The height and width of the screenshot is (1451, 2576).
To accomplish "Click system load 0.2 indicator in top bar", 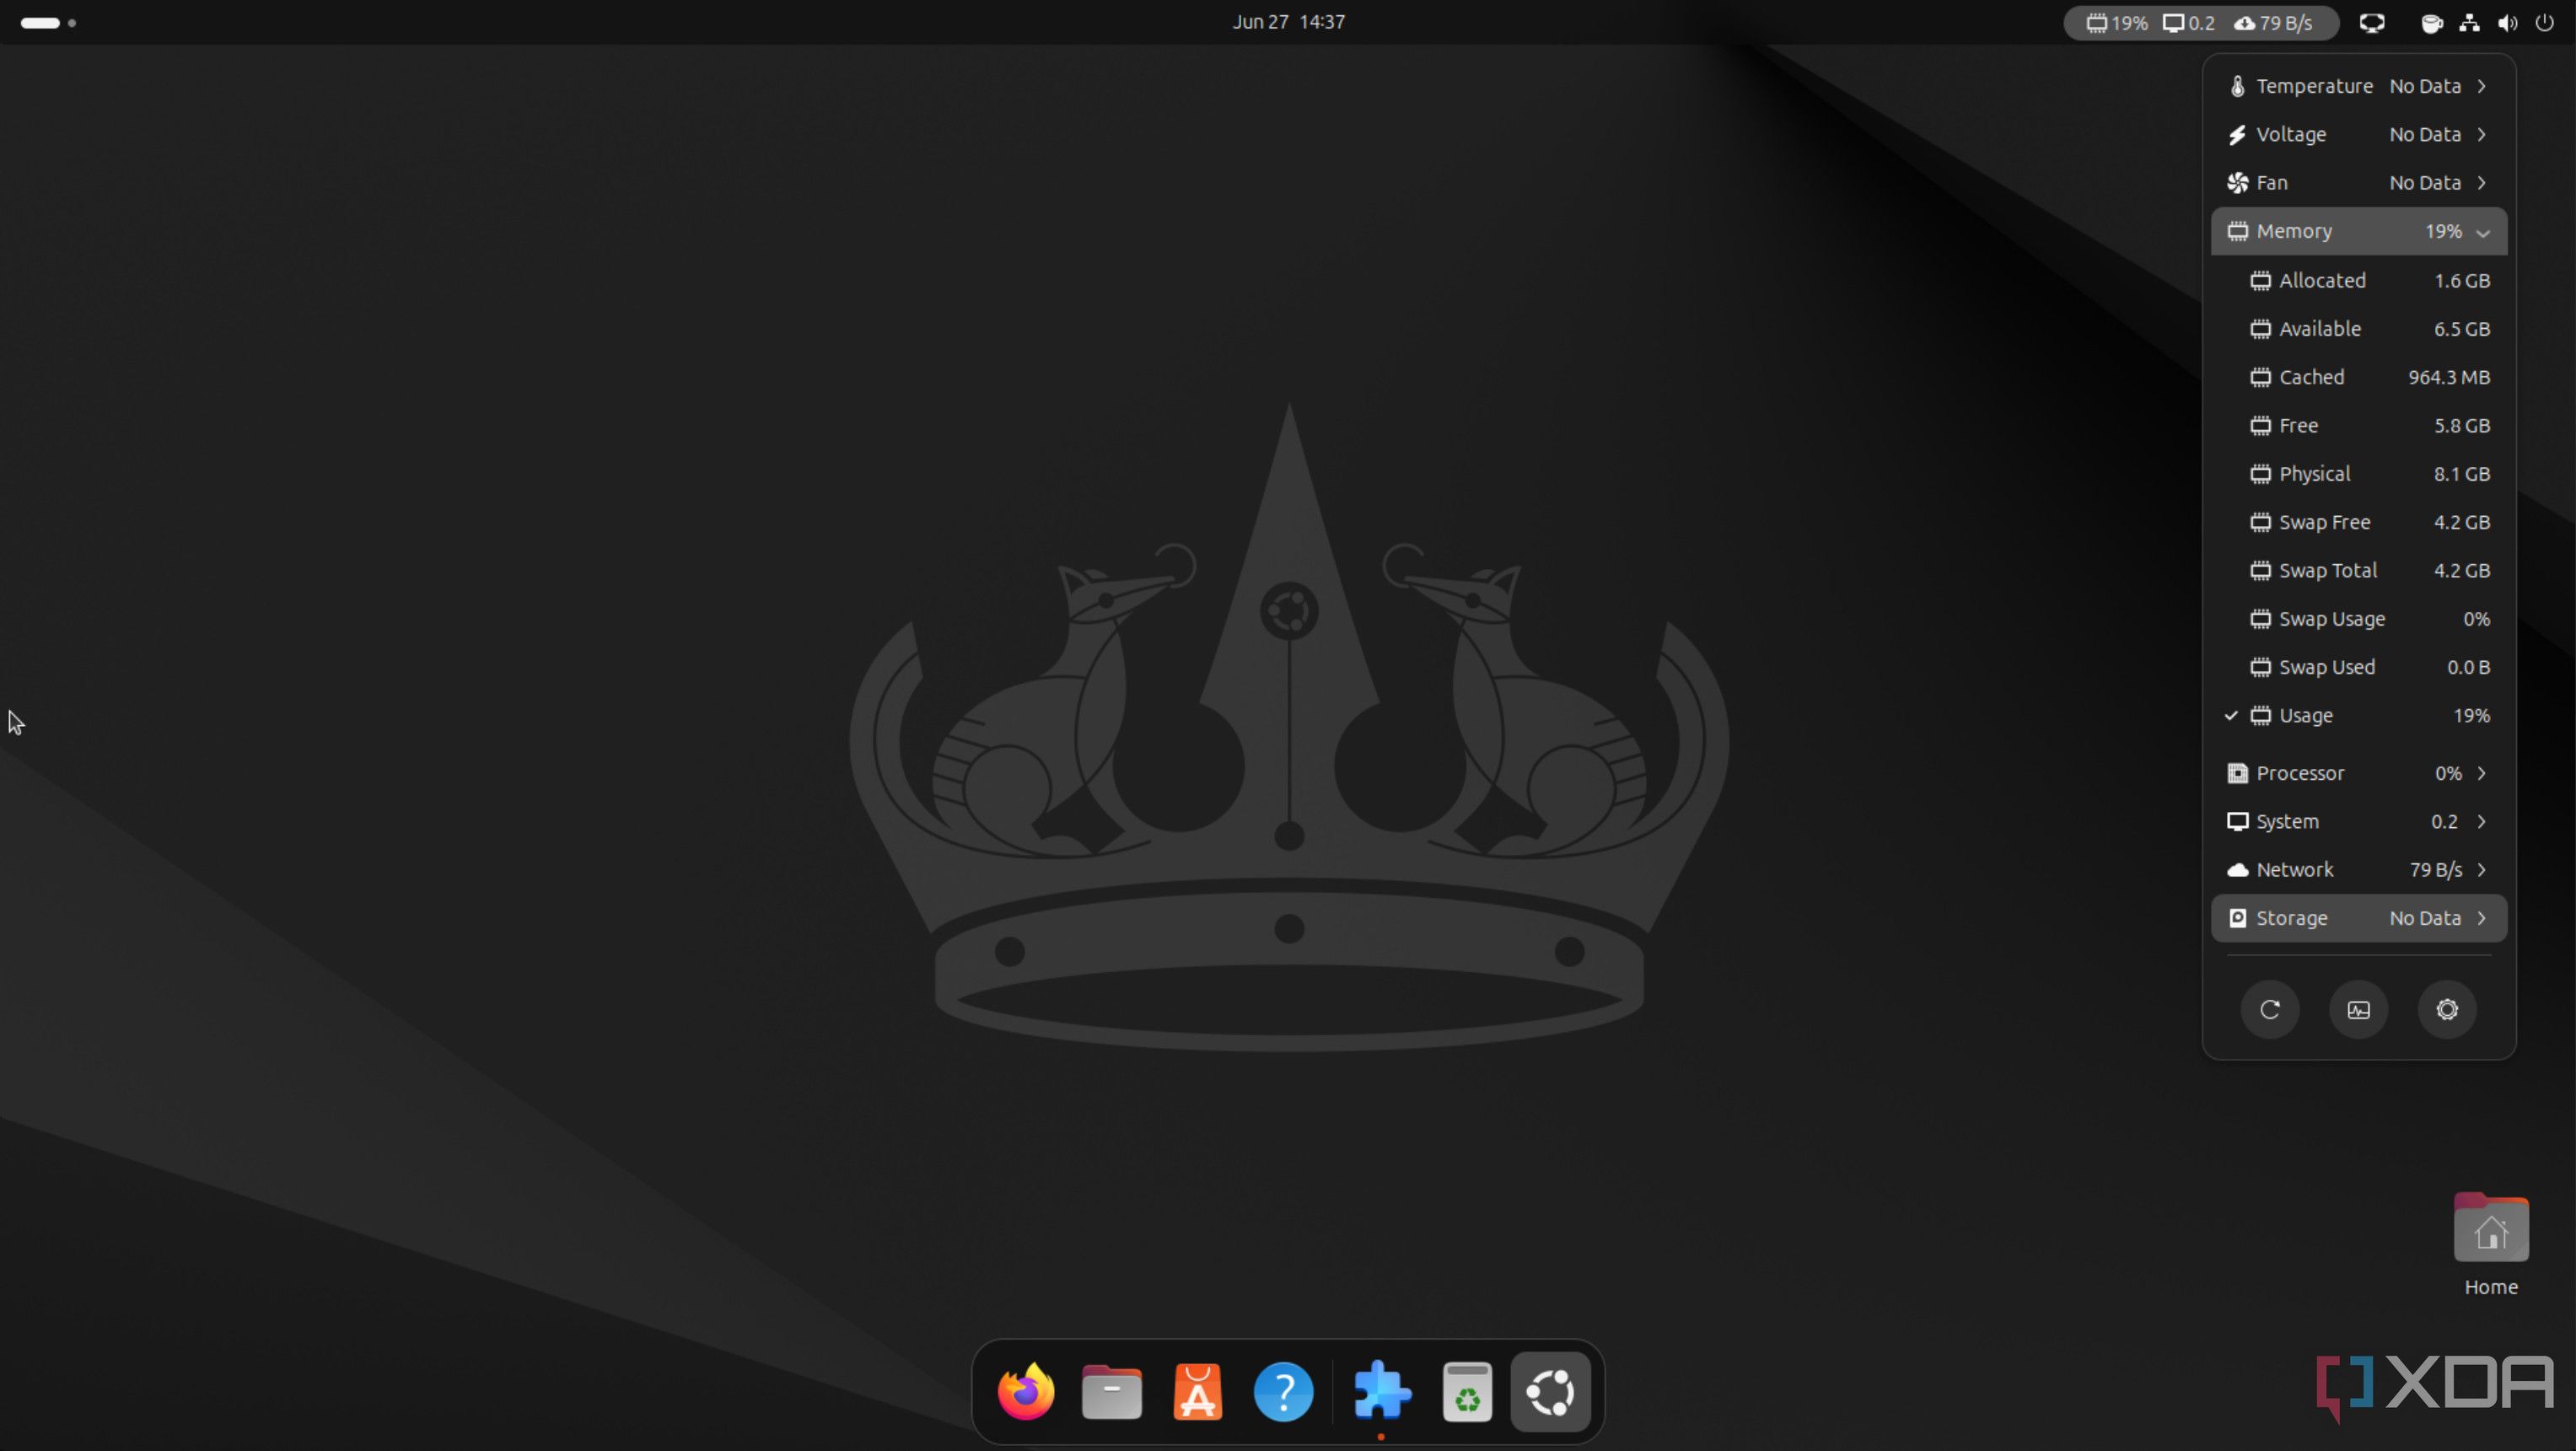I will (x=2190, y=22).
